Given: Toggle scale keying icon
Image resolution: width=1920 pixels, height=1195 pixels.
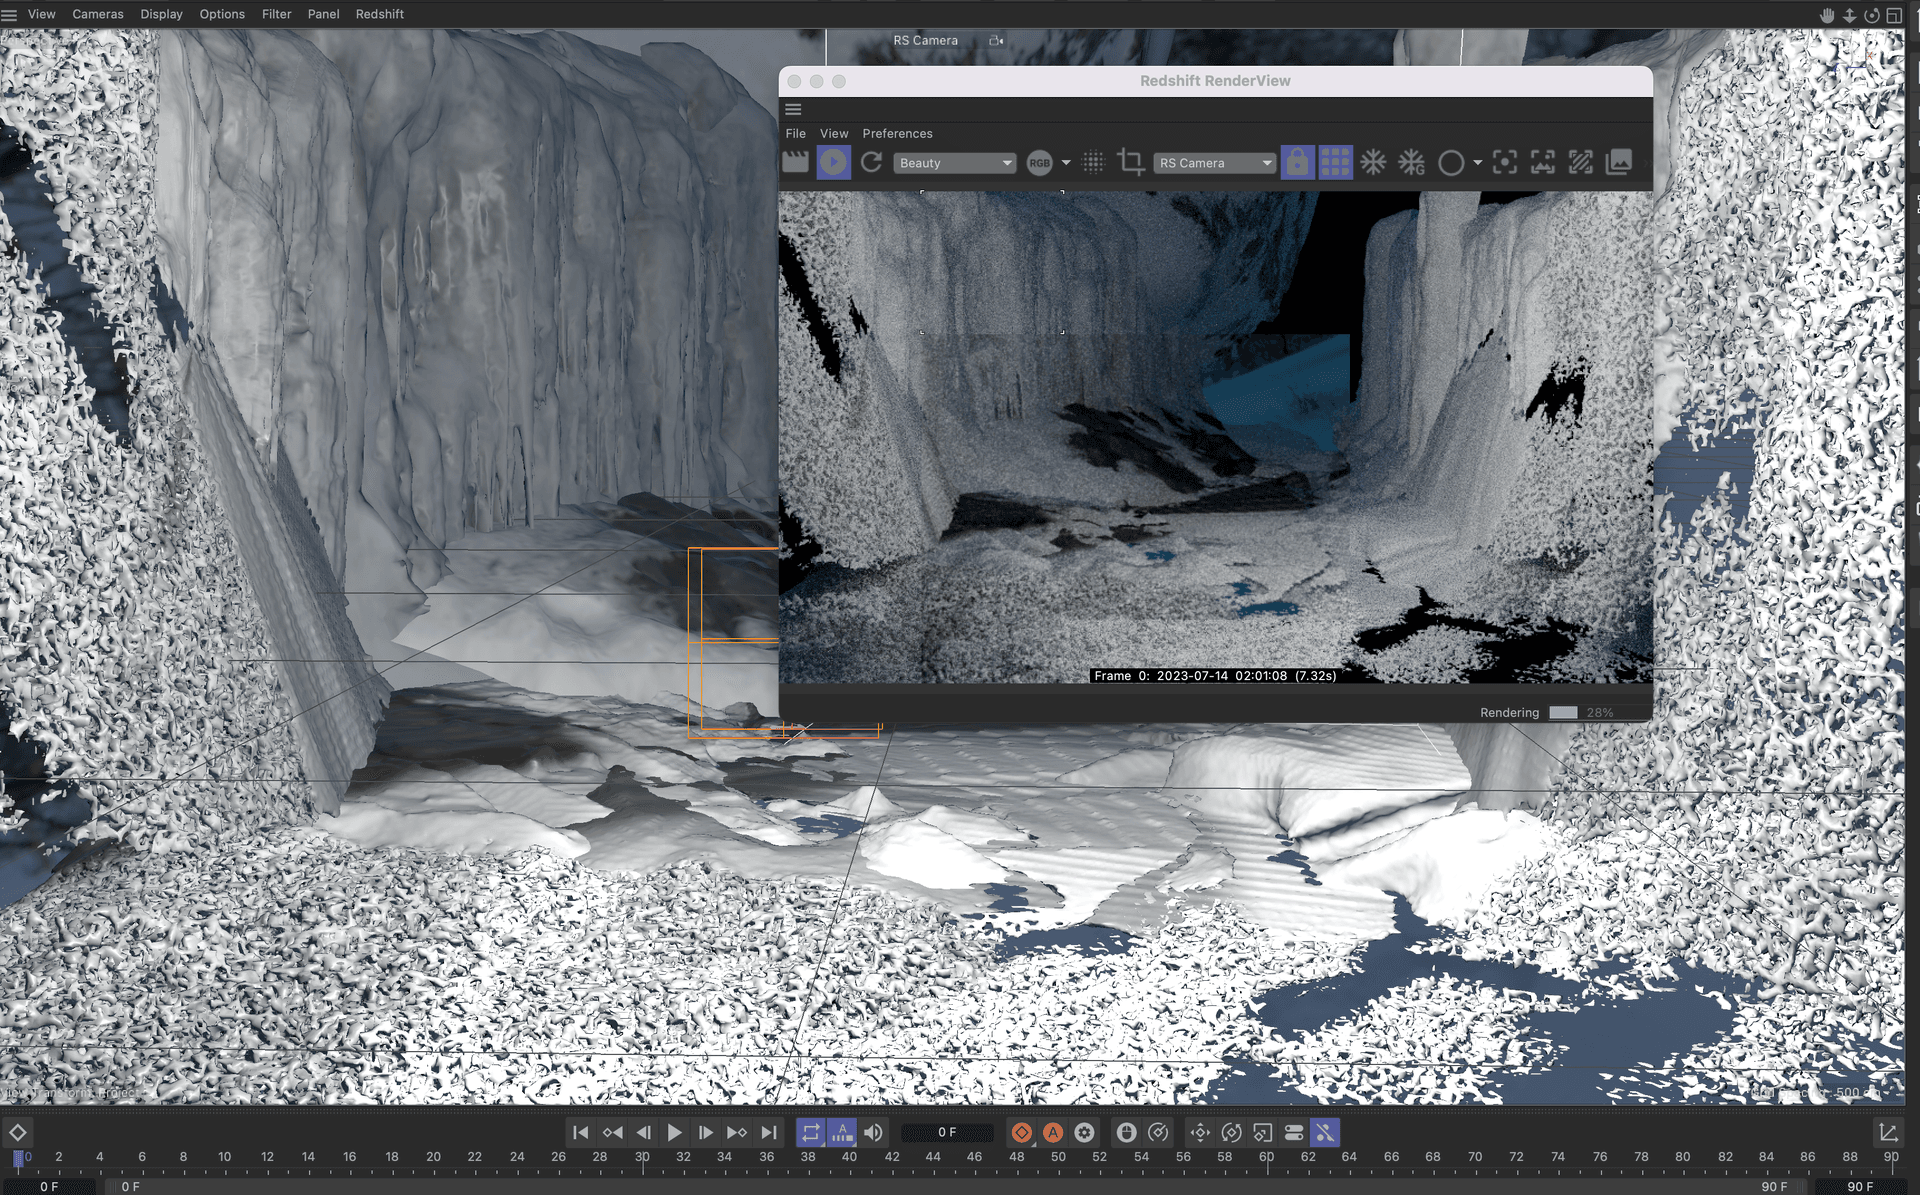Looking at the screenshot, I should [x=1262, y=1132].
